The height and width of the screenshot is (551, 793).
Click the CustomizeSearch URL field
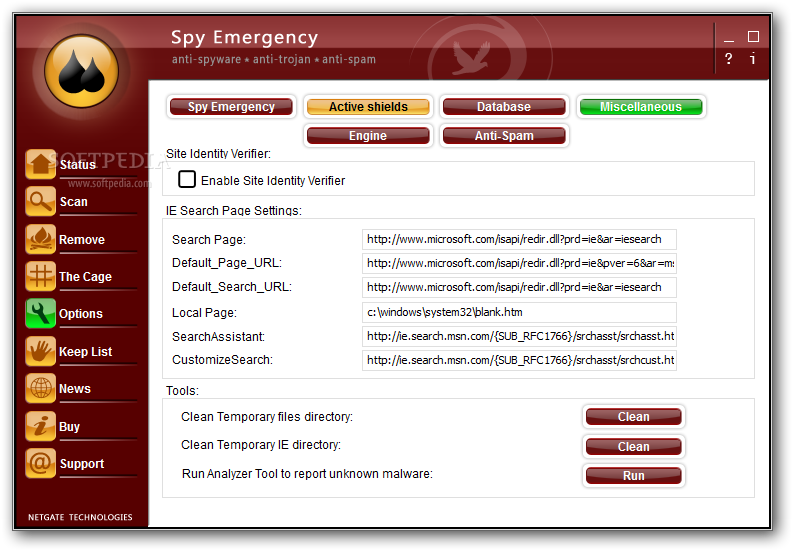coord(519,360)
